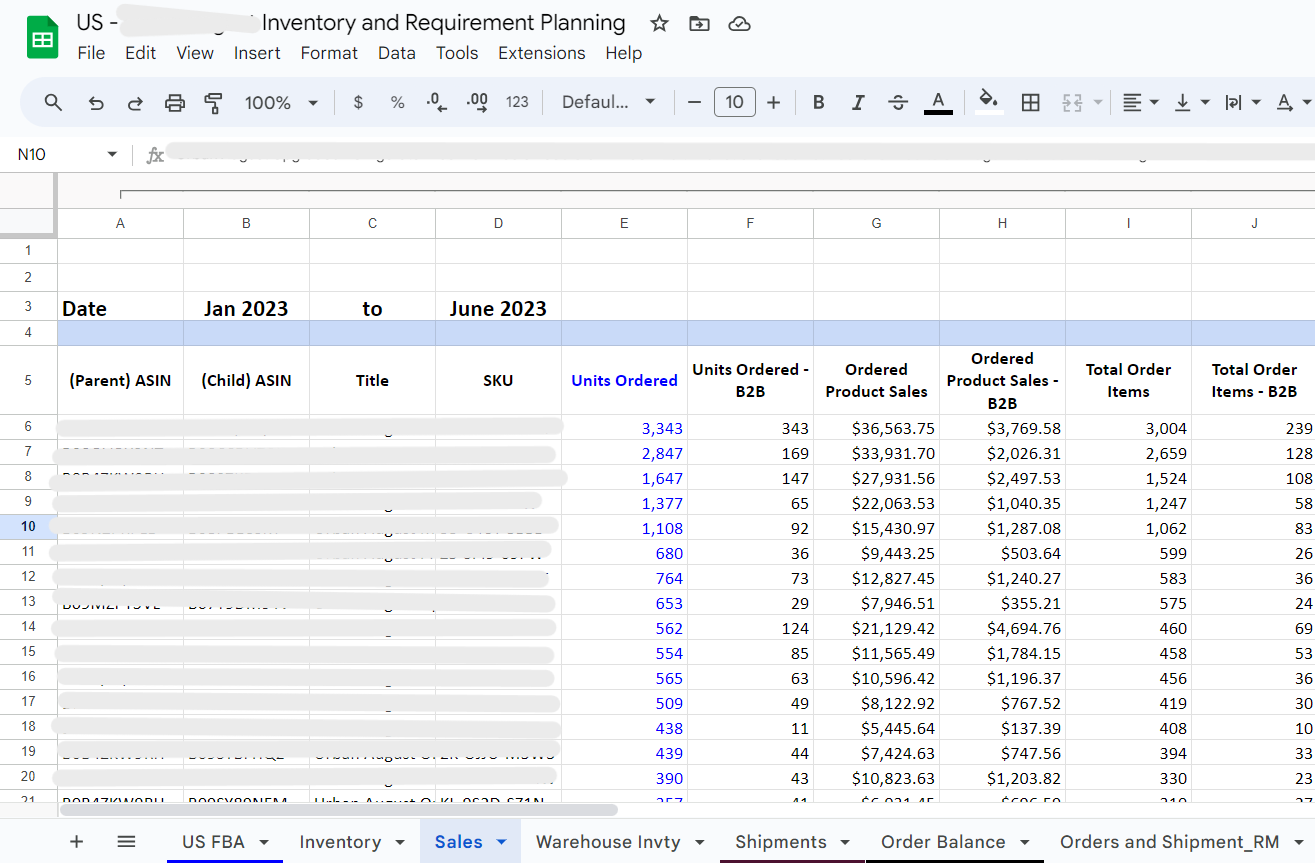Open the Sales tab dropdown arrow

[502, 842]
